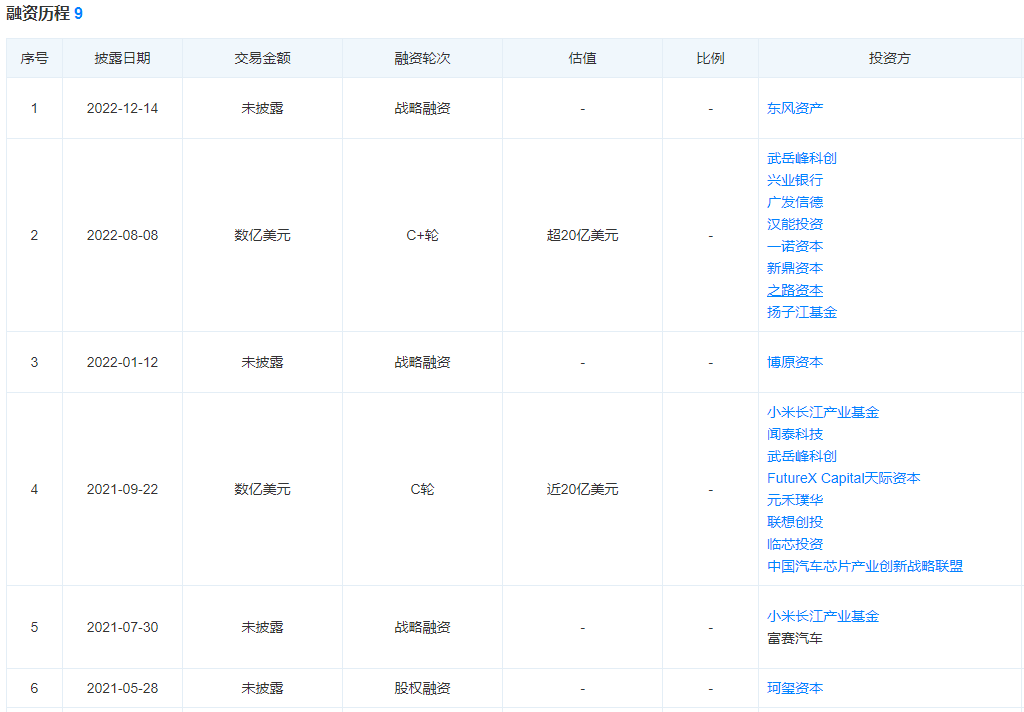Screen dimensions: 1024x712
Task: Click the valuation 近20亿美元
Action: pos(583,489)
